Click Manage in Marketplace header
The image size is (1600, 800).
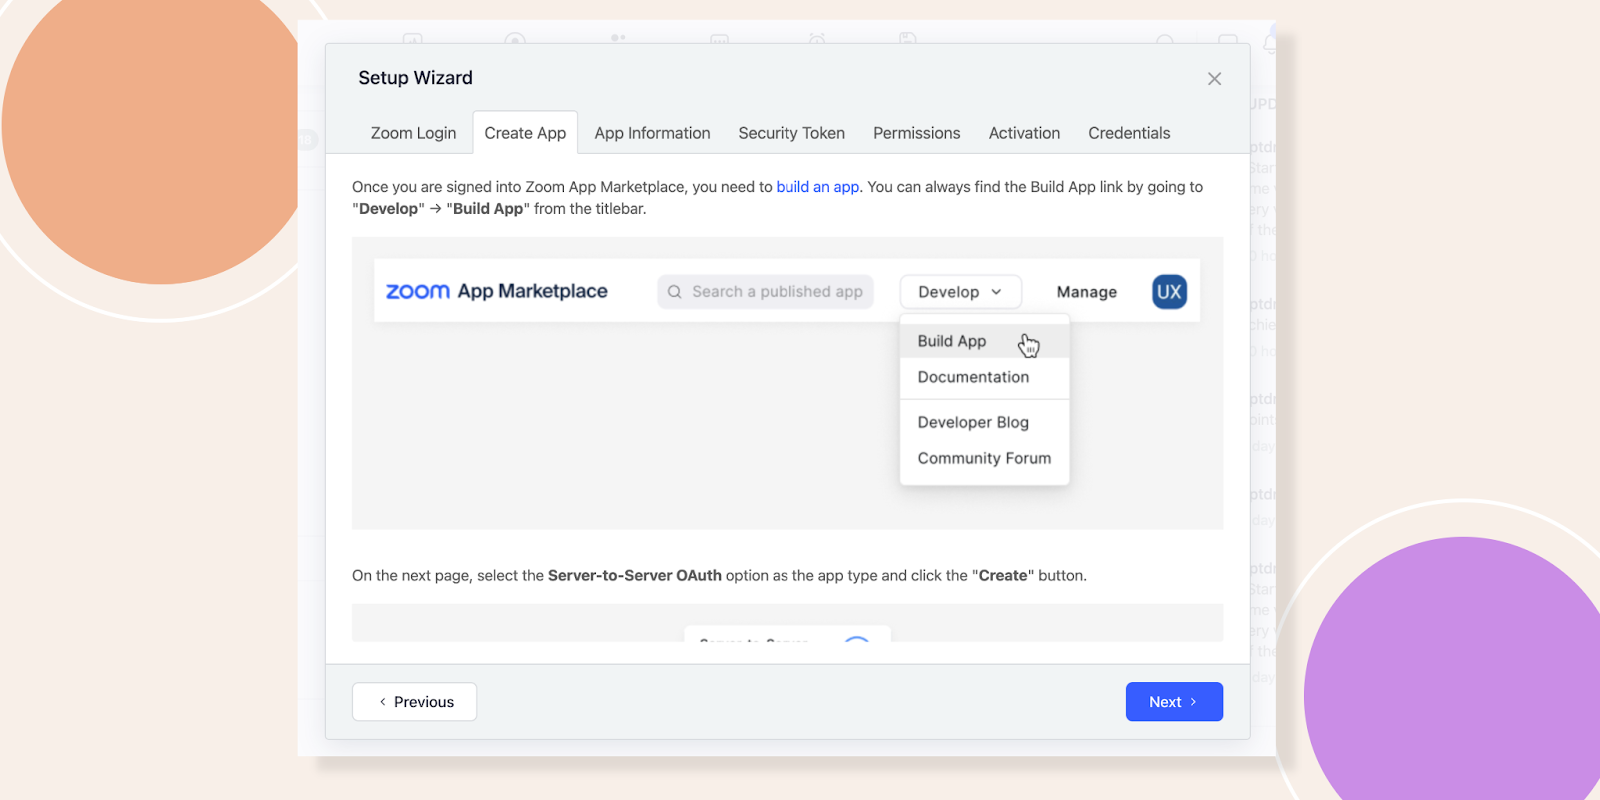tap(1086, 292)
